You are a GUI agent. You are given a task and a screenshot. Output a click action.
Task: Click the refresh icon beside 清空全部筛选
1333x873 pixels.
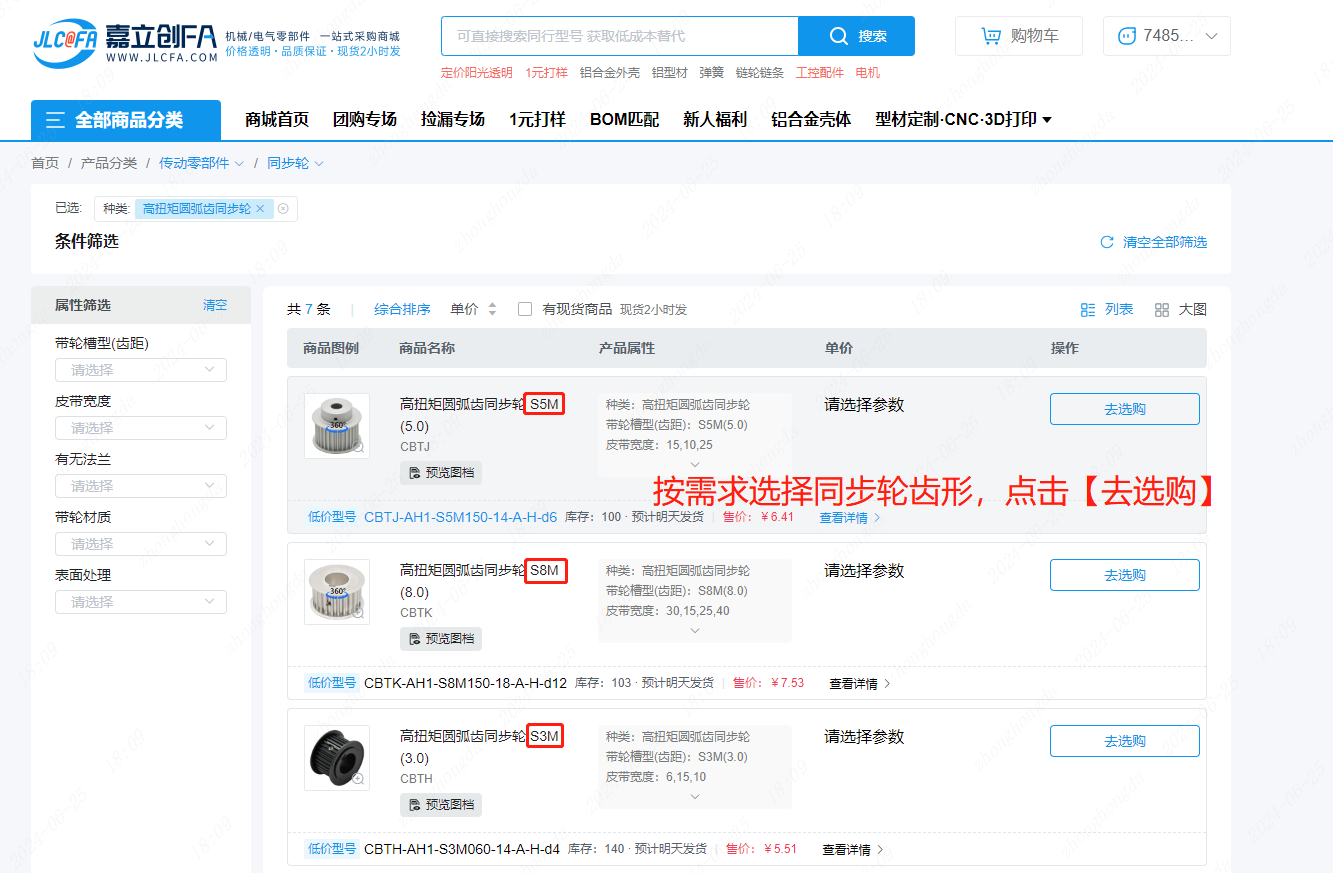pyautogui.click(x=1107, y=242)
